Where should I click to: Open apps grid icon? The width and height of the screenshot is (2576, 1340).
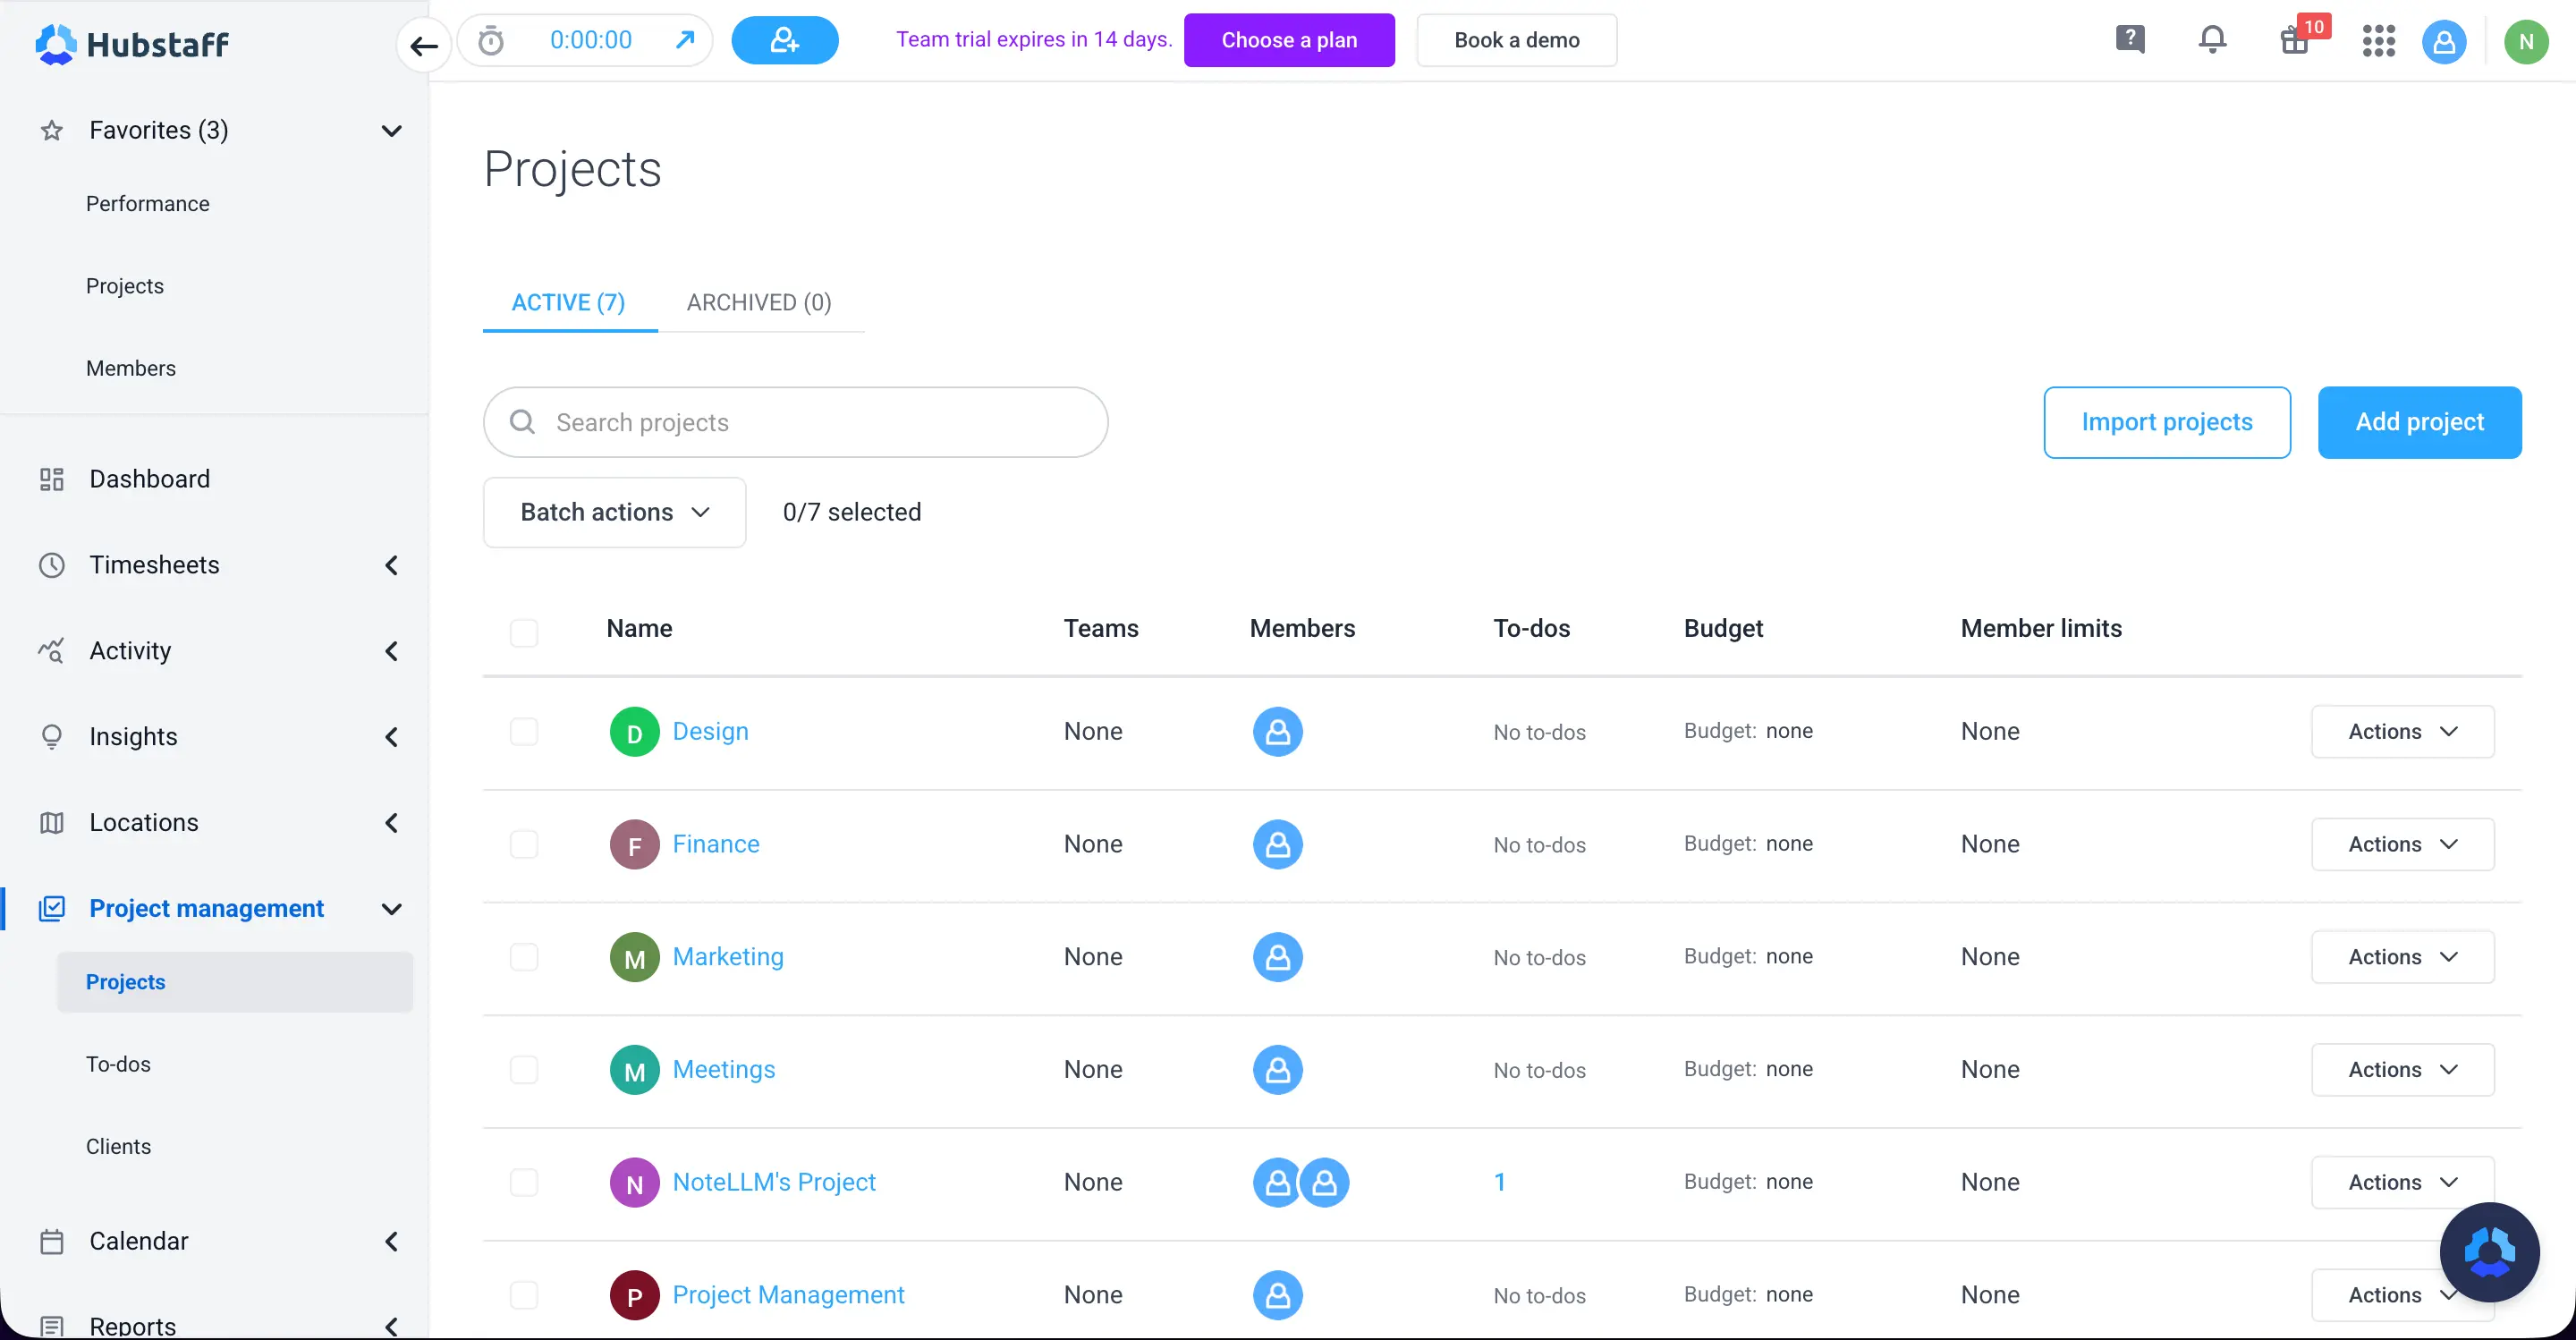click(x=2379, y=41)
